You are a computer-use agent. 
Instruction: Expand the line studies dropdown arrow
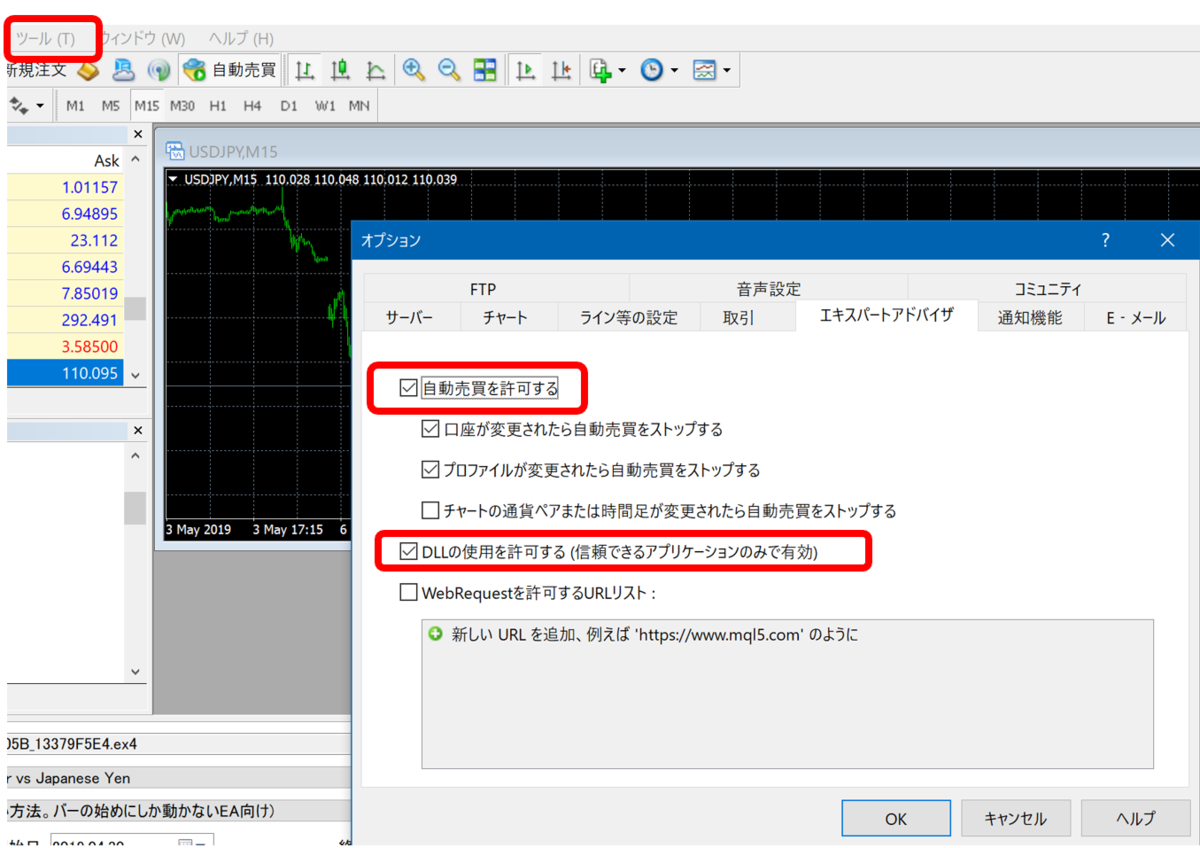[x=40, y=106]
